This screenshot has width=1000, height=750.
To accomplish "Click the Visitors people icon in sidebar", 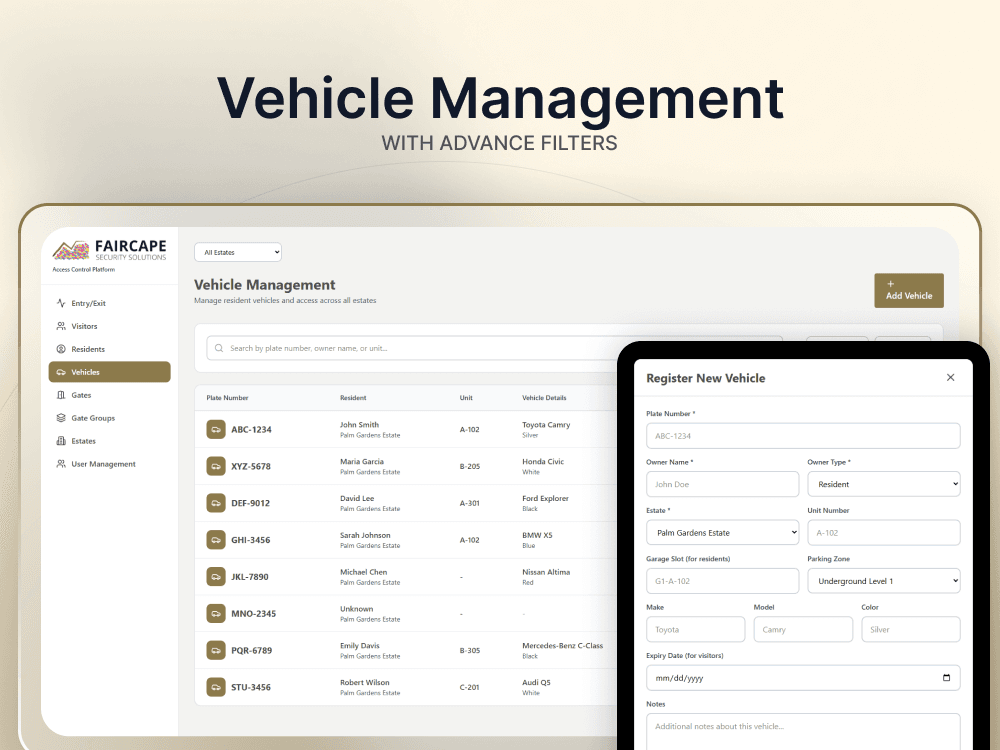I will tap(61, 326).
